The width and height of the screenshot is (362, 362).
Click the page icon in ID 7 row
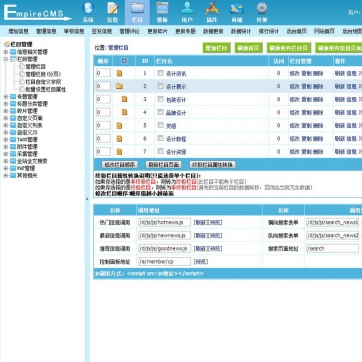(119, 152)
